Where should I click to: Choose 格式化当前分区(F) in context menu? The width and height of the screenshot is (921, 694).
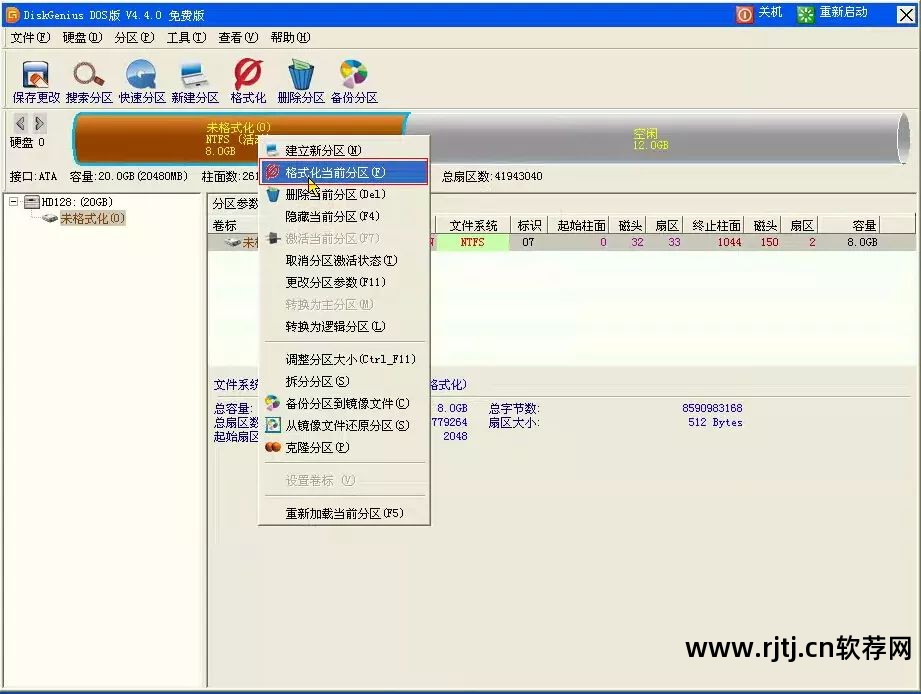pos(344,172)
